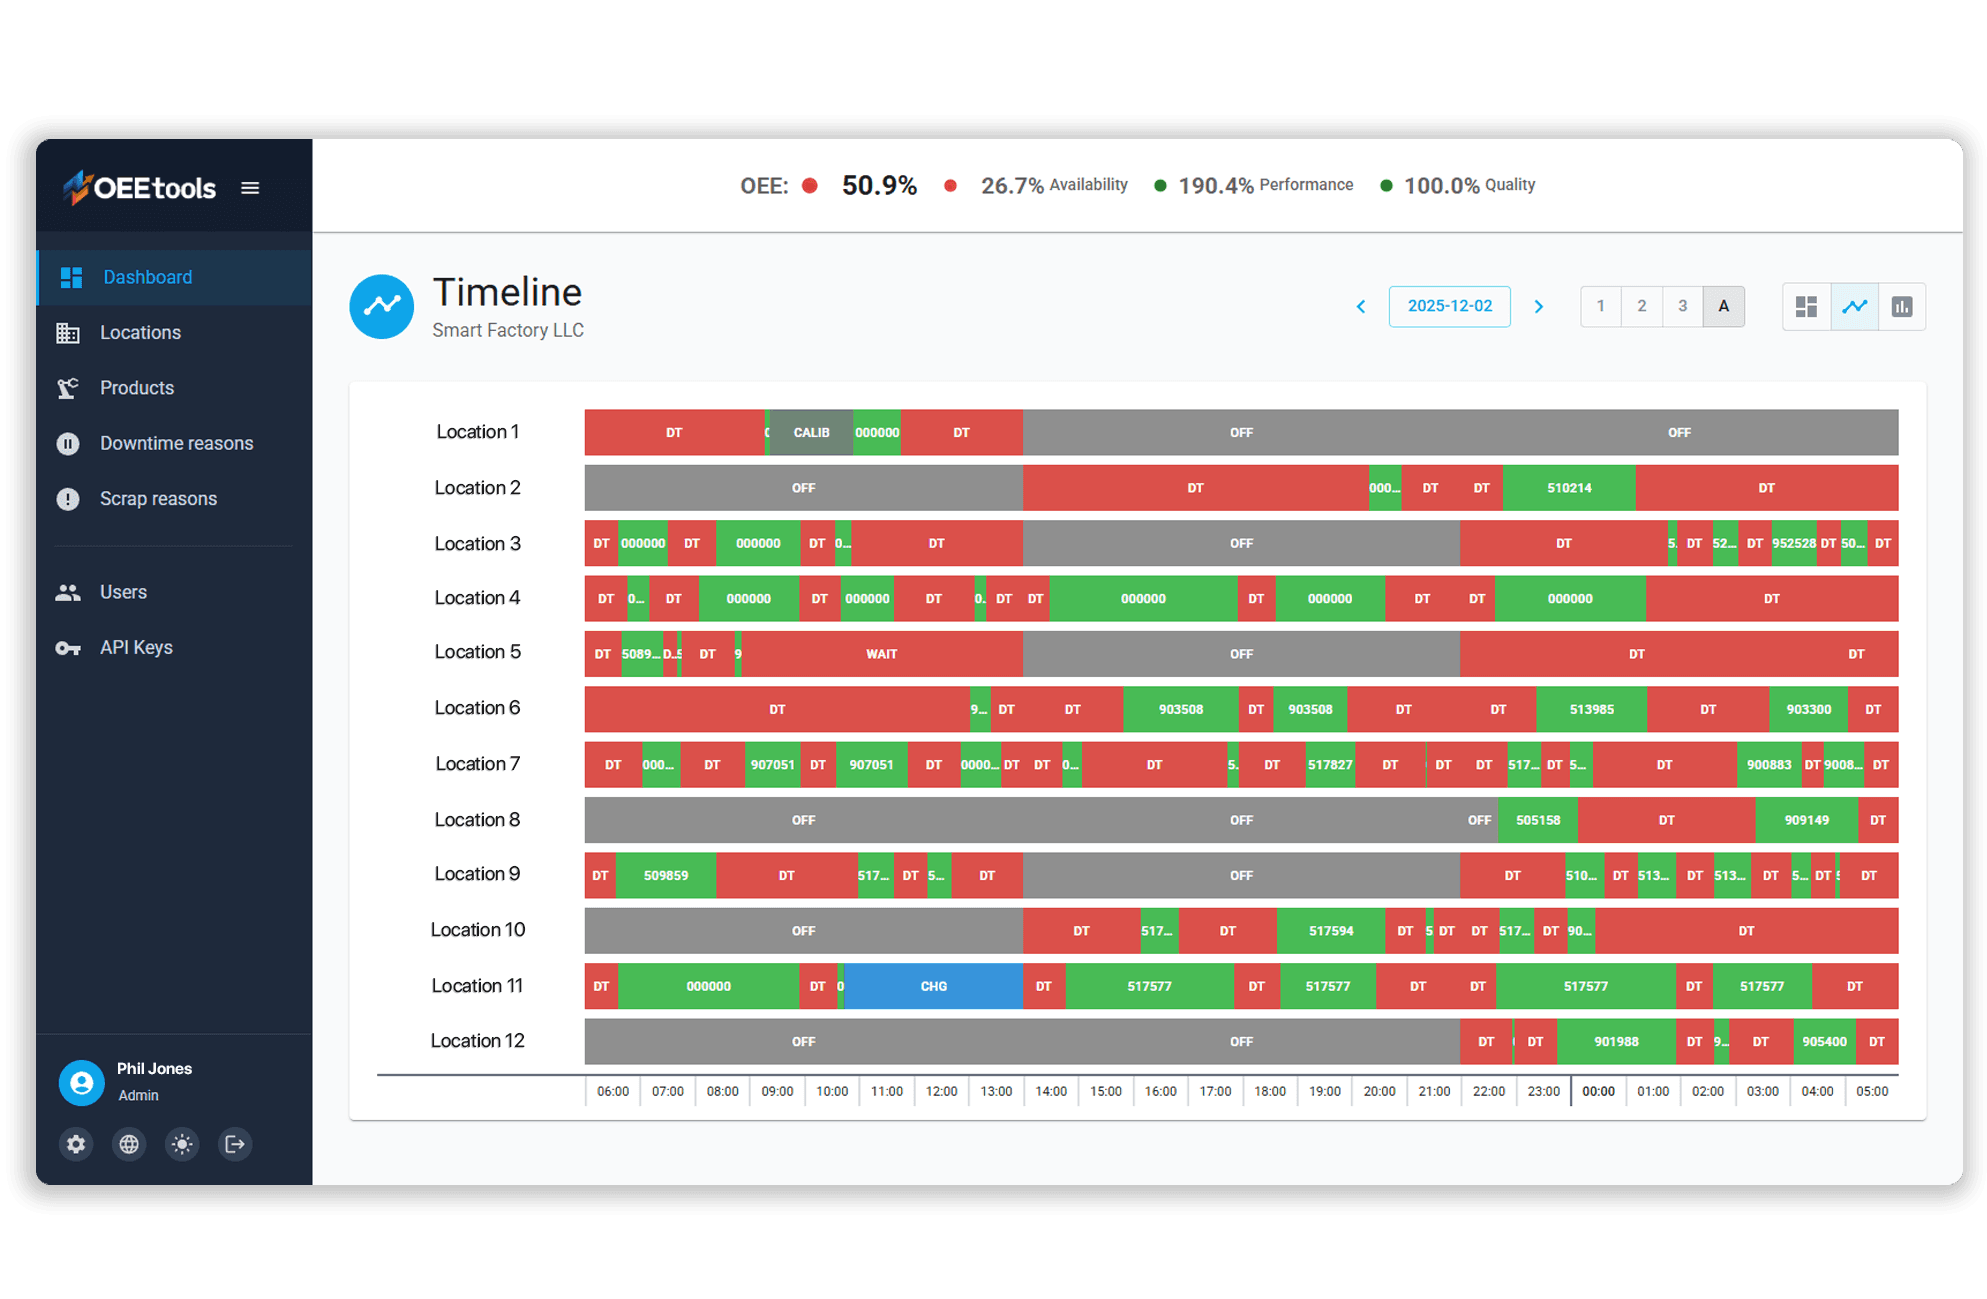Screen dimensions: 1987x1299
Task: Open Downtime reasons in sidebar
Action: (176, 443)
